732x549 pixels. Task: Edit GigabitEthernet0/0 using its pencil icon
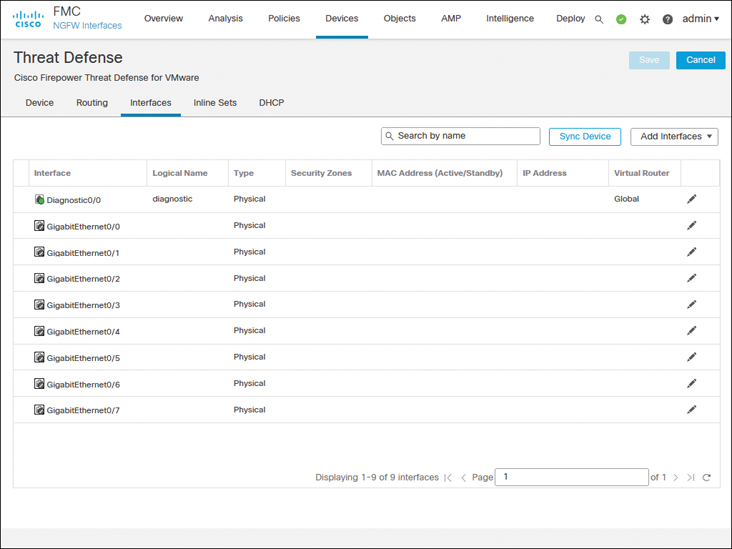coord(691,226)
